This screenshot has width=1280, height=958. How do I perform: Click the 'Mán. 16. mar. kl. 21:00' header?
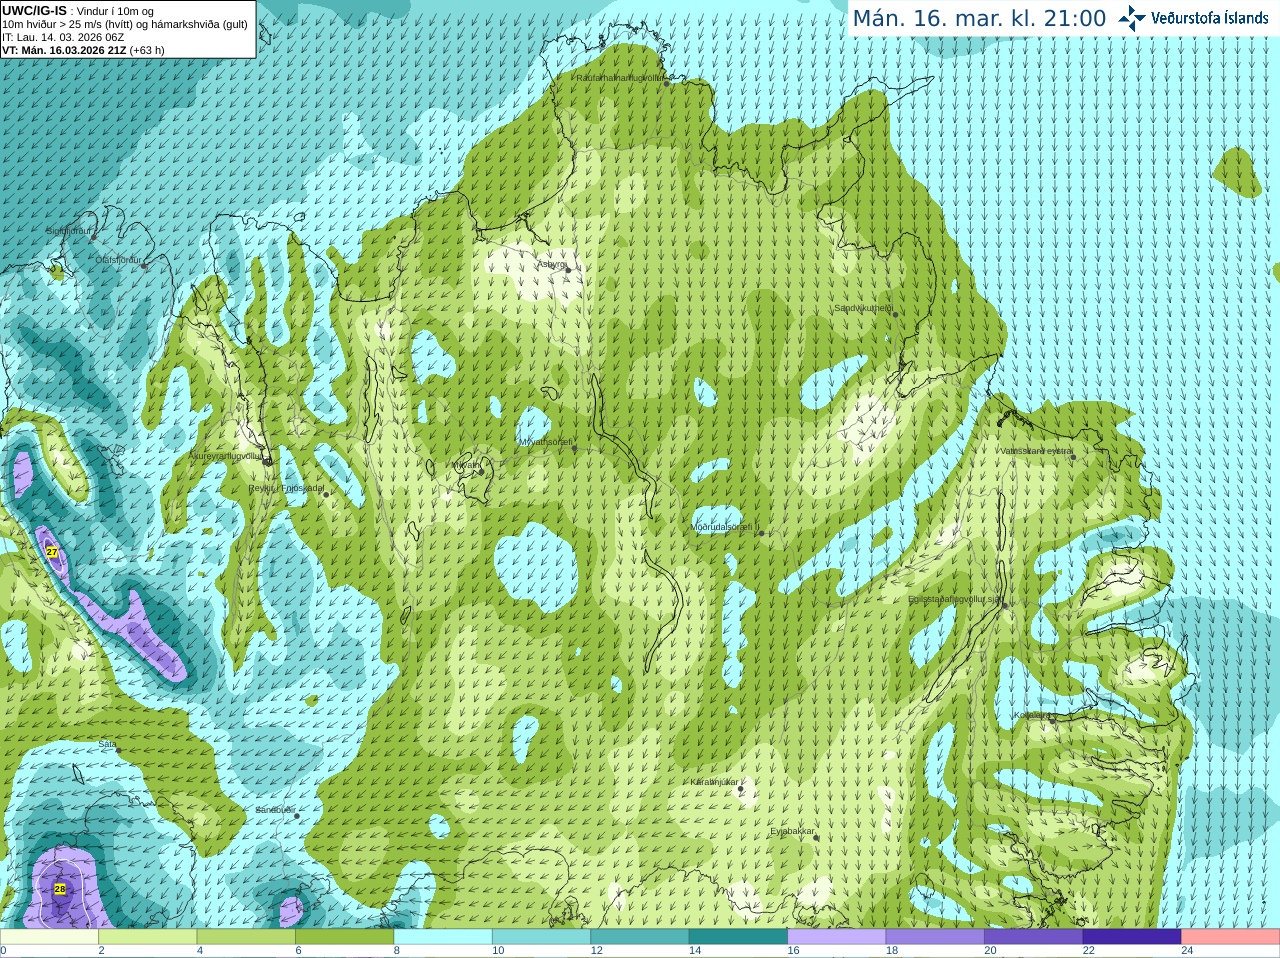coord(979,19)
